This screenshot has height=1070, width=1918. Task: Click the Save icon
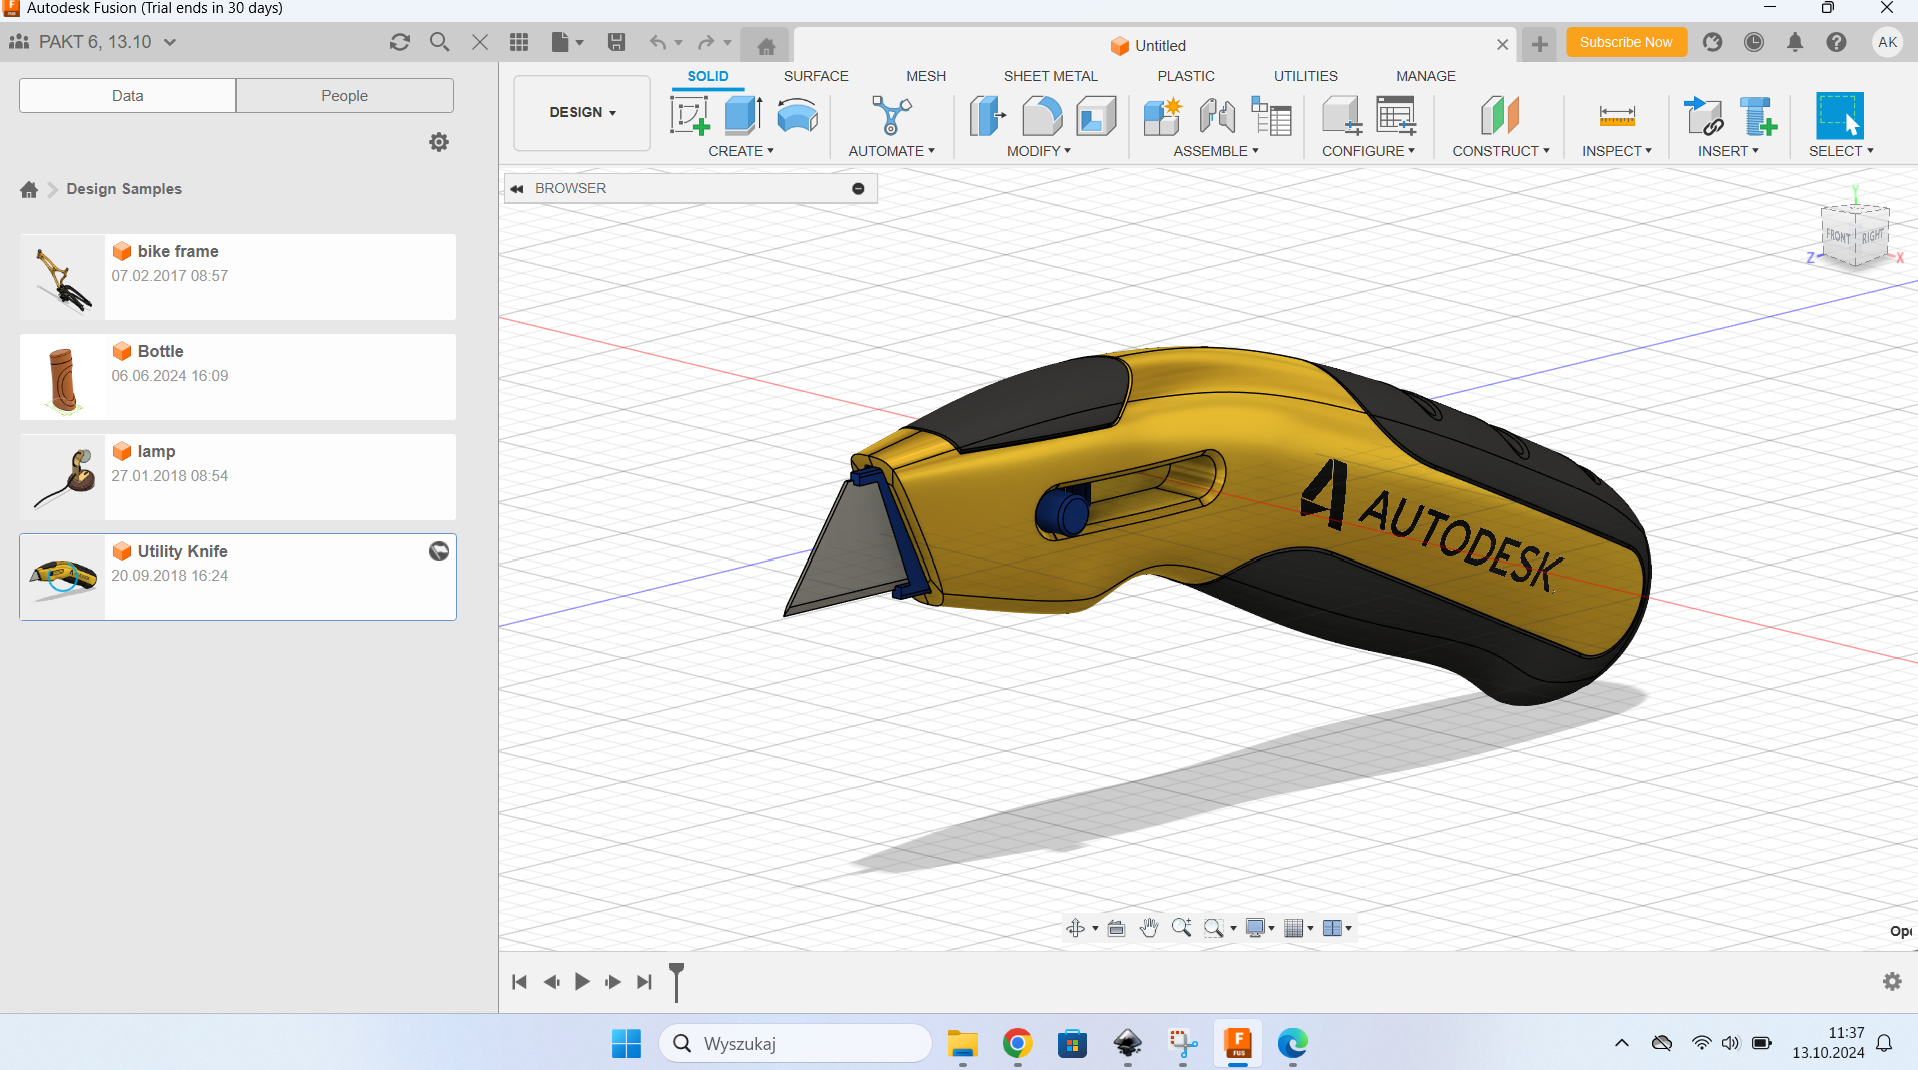click(x=616, y=42)
